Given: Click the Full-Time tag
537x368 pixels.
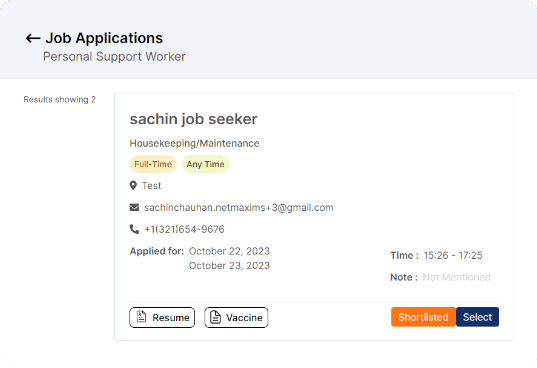Looking at the screenshot, I should click(x=153, y=164).
